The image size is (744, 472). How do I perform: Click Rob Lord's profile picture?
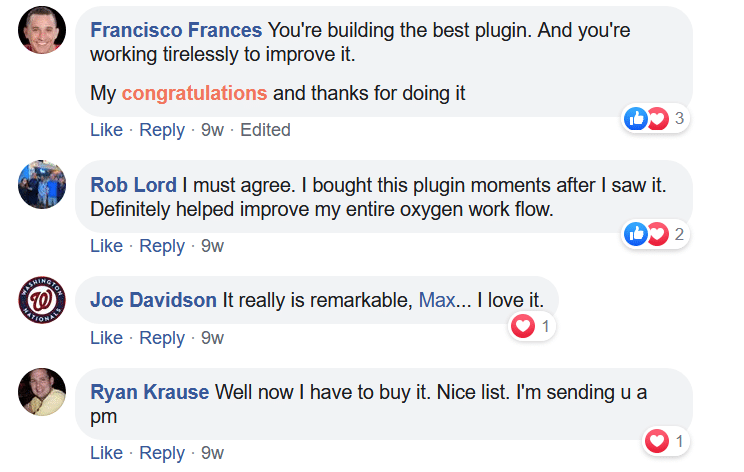coord(43,184)
